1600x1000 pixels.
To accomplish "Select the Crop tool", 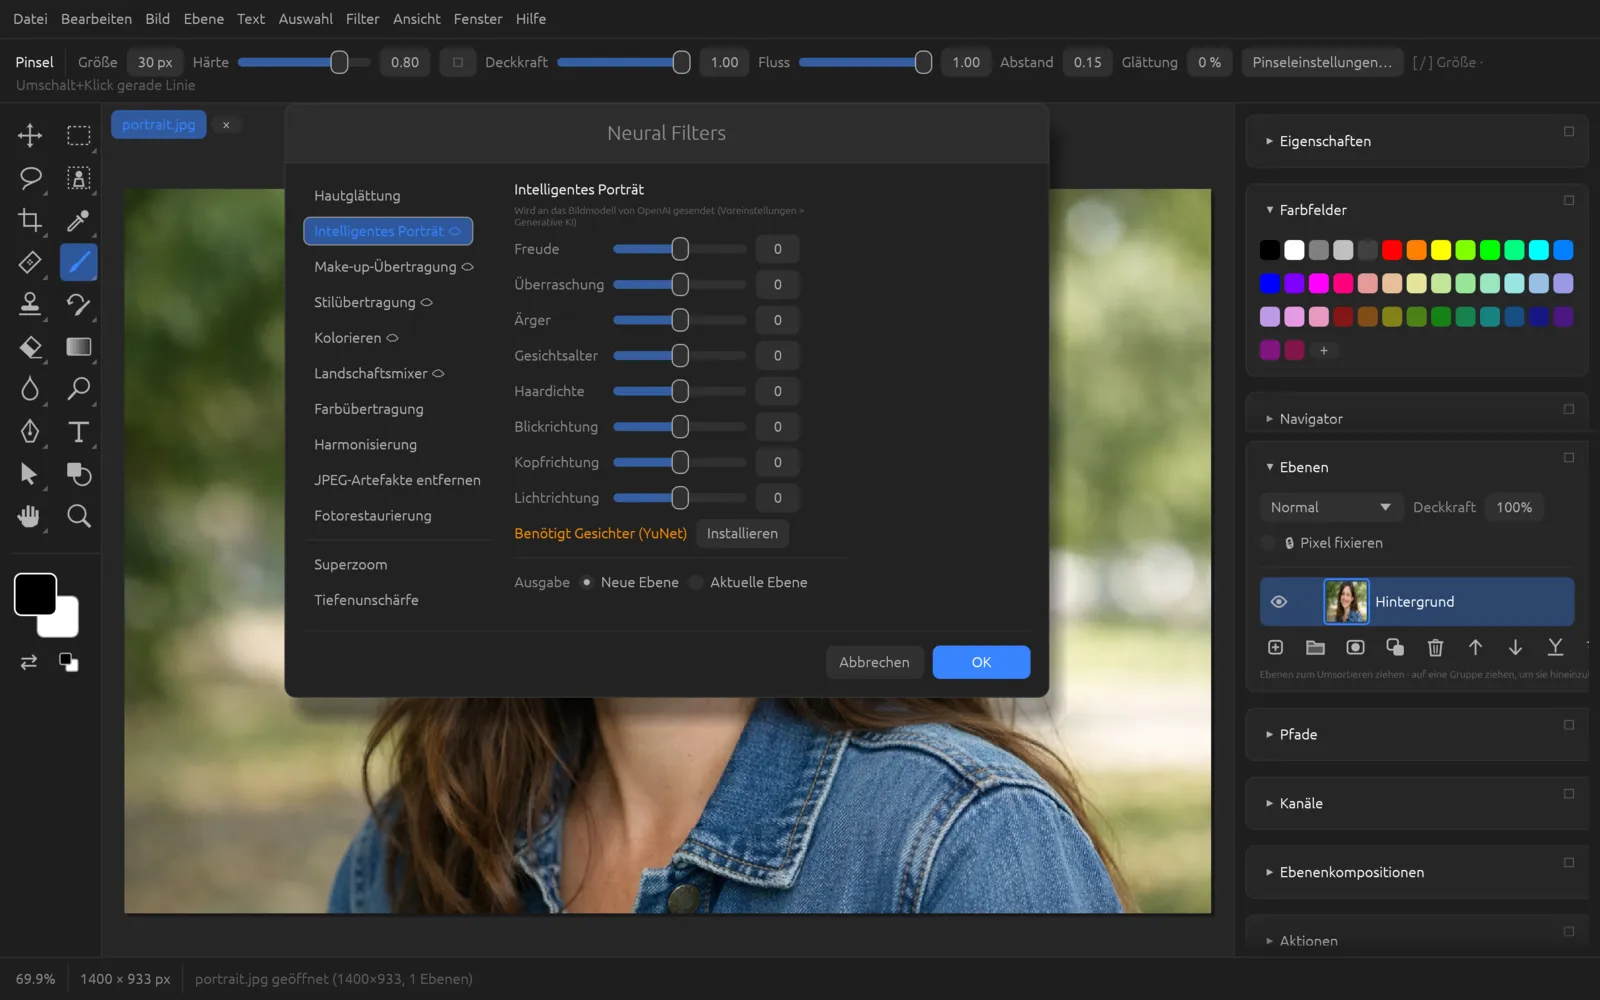I will [x=30, y=220].
